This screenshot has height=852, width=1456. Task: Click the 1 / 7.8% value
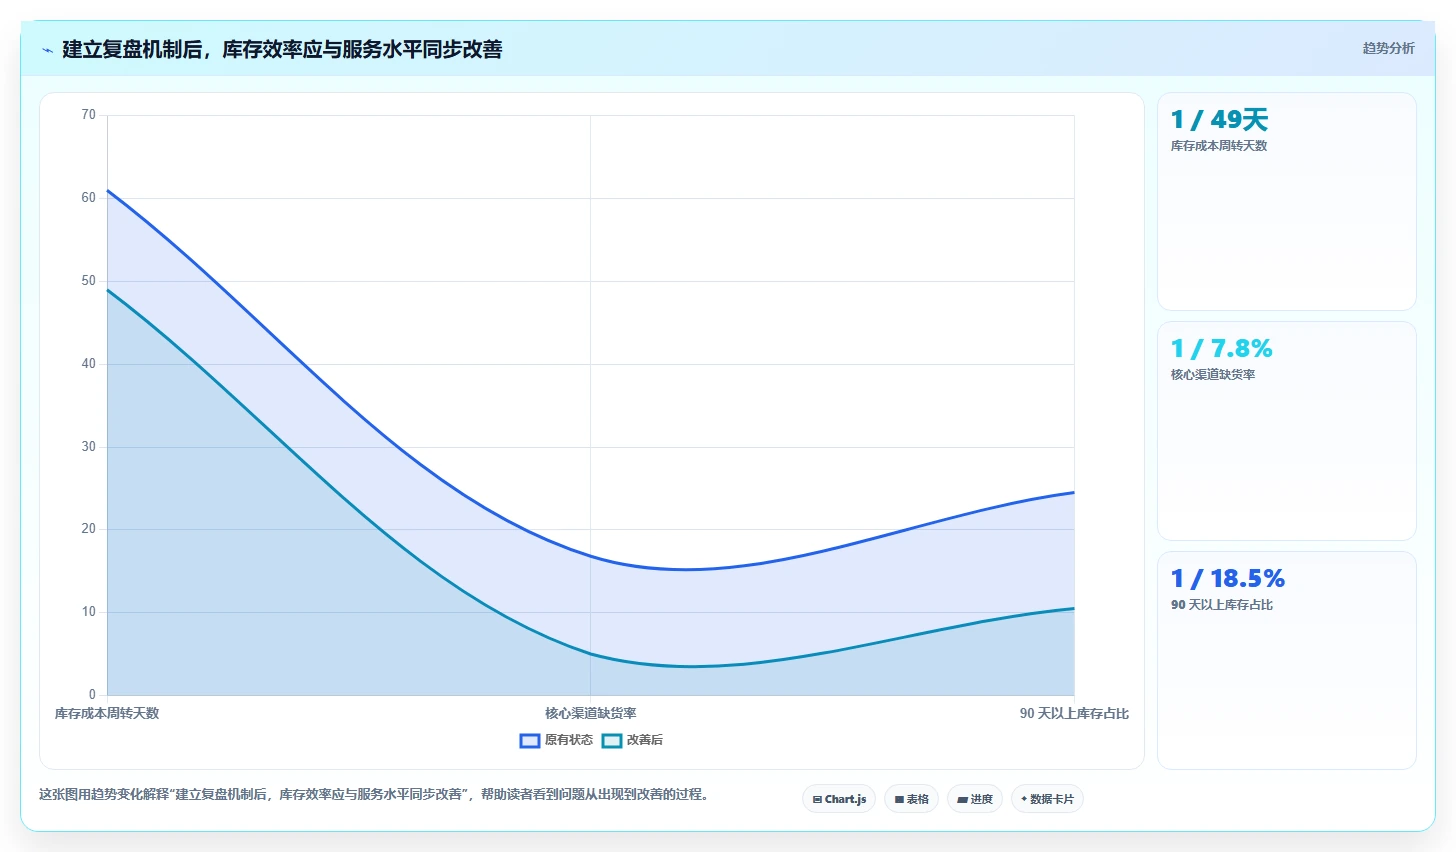click(1221, 349)
